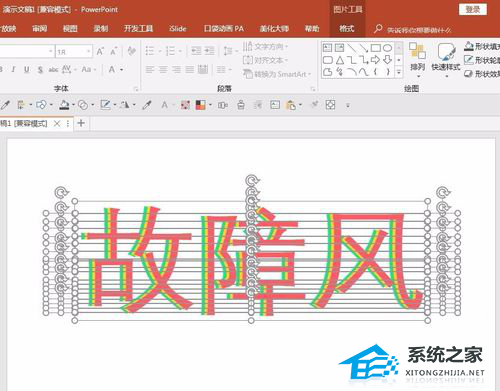The width and height of the screenshot is (500, 391).
Task: Switch to the iSlide ribbon tab
Action: click(178, 29)
